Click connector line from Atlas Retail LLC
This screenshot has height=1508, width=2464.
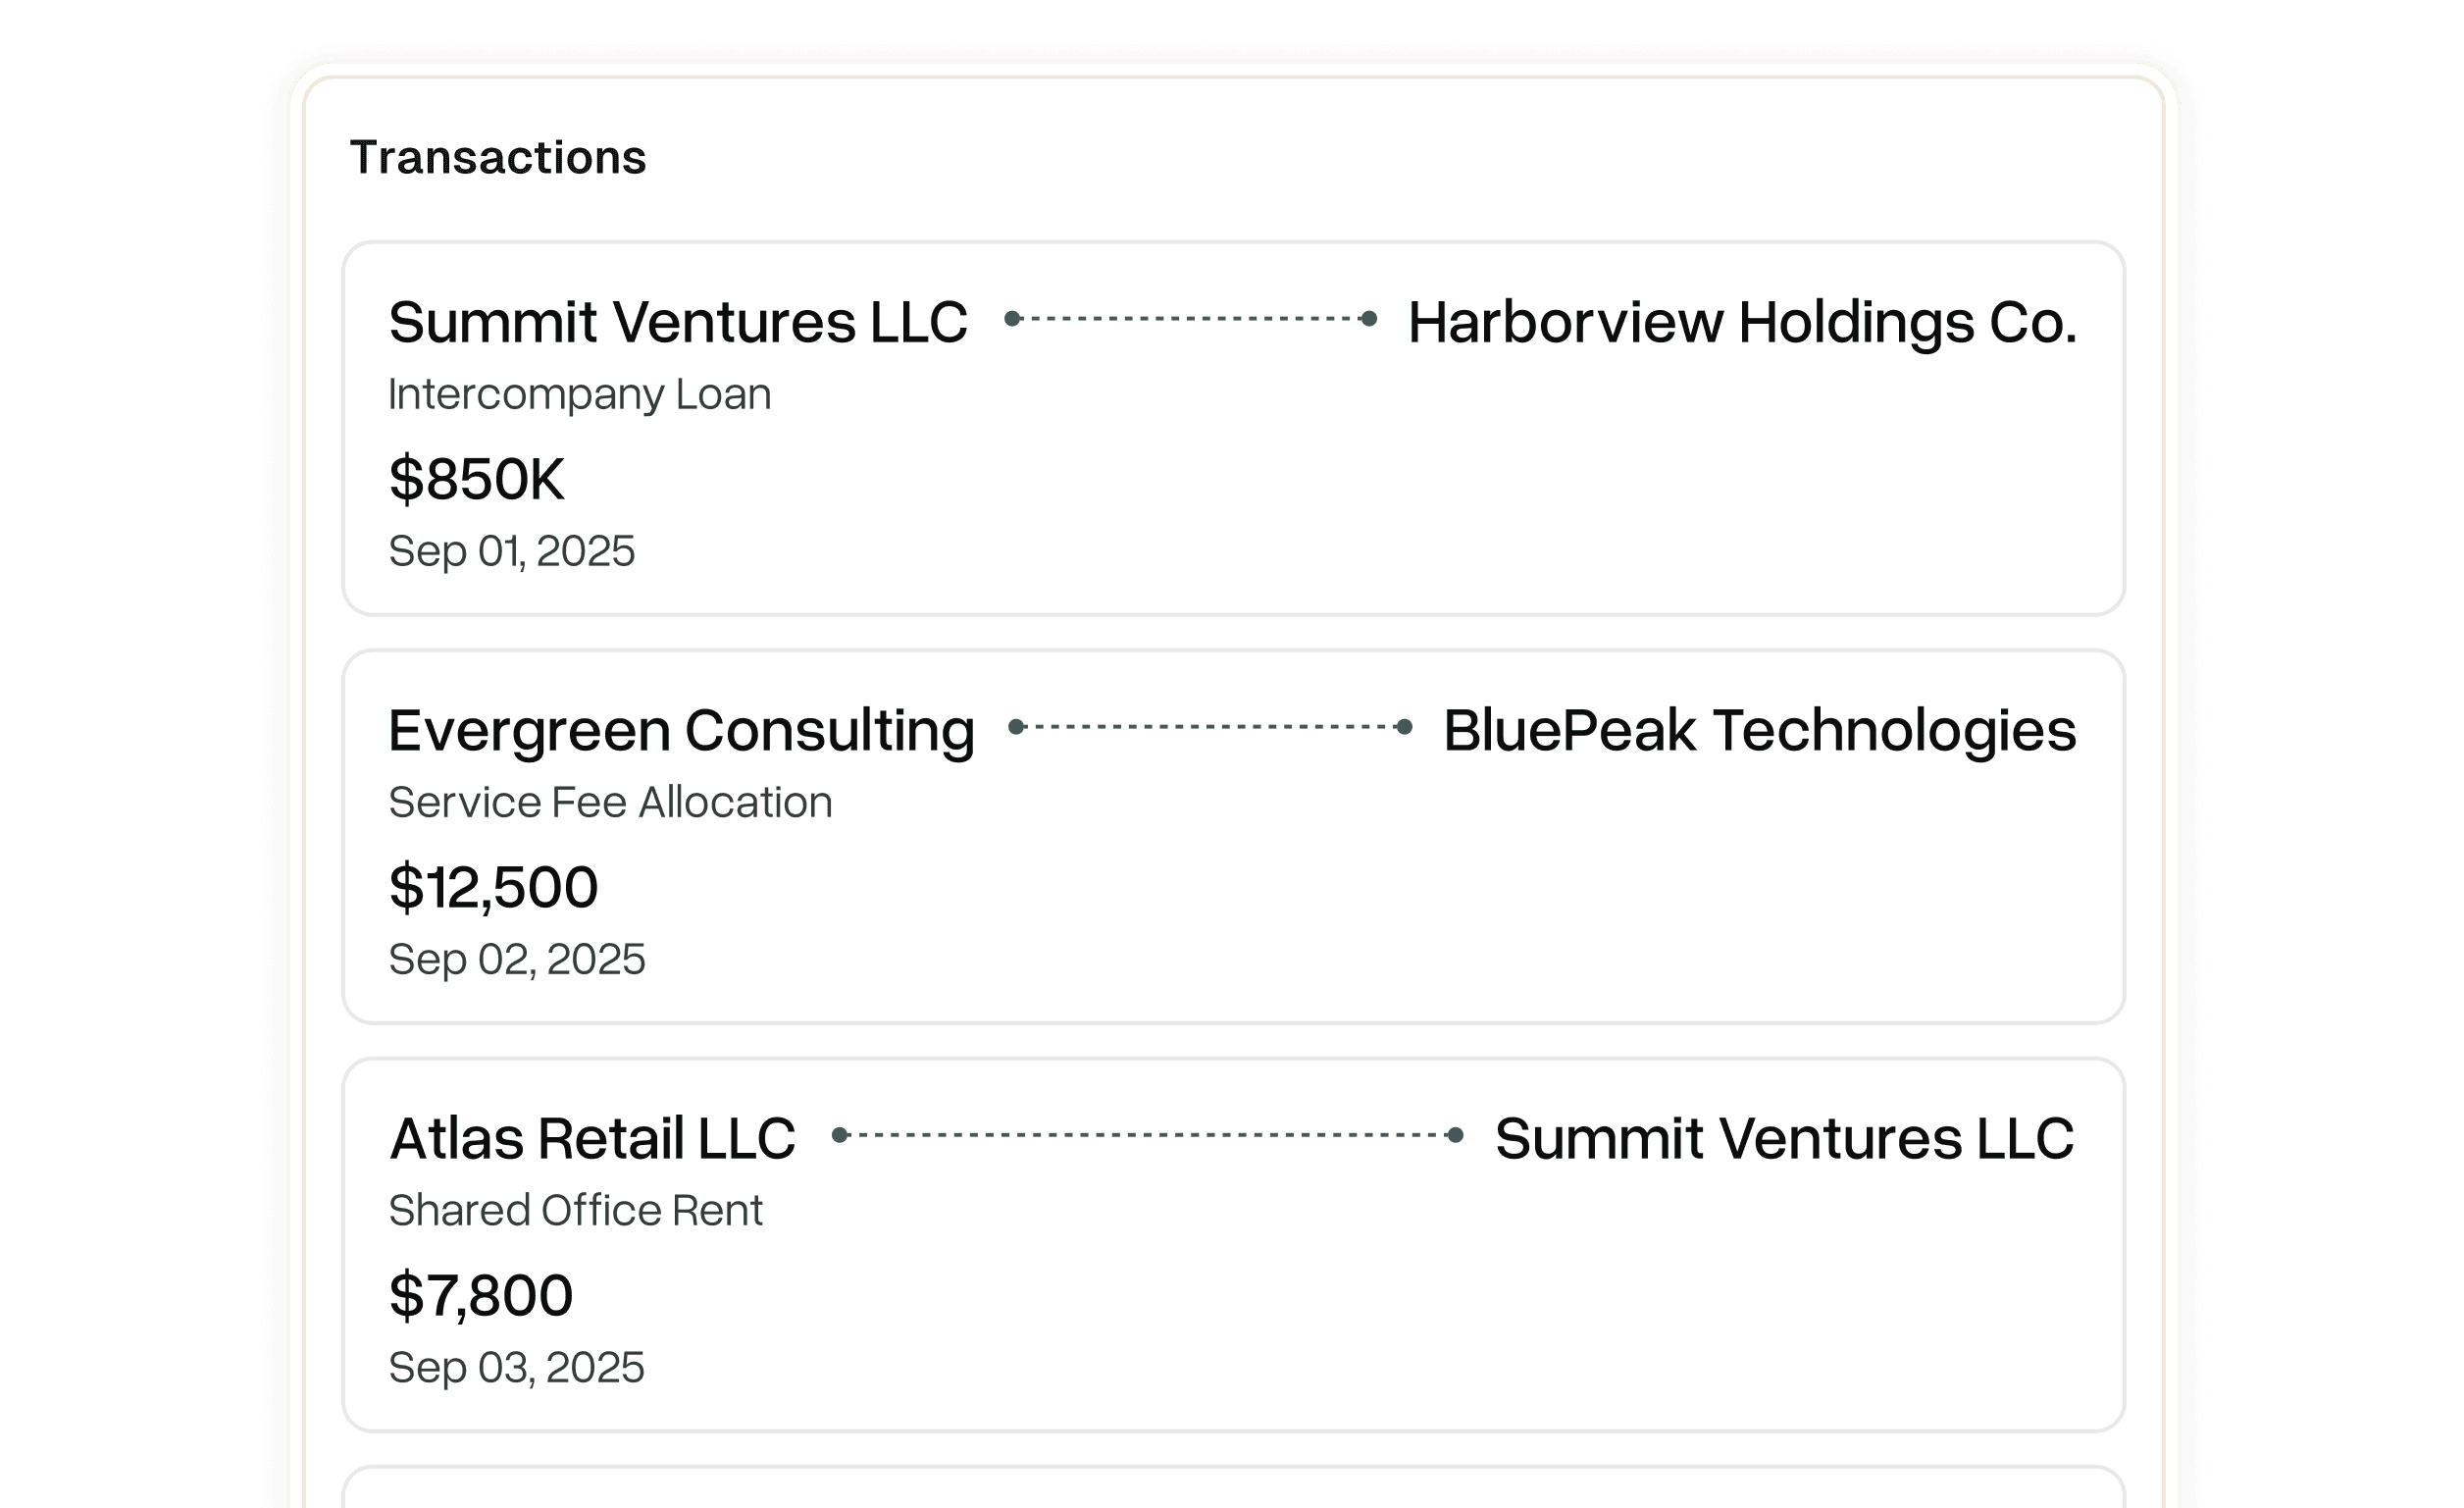[1147, 1135]
